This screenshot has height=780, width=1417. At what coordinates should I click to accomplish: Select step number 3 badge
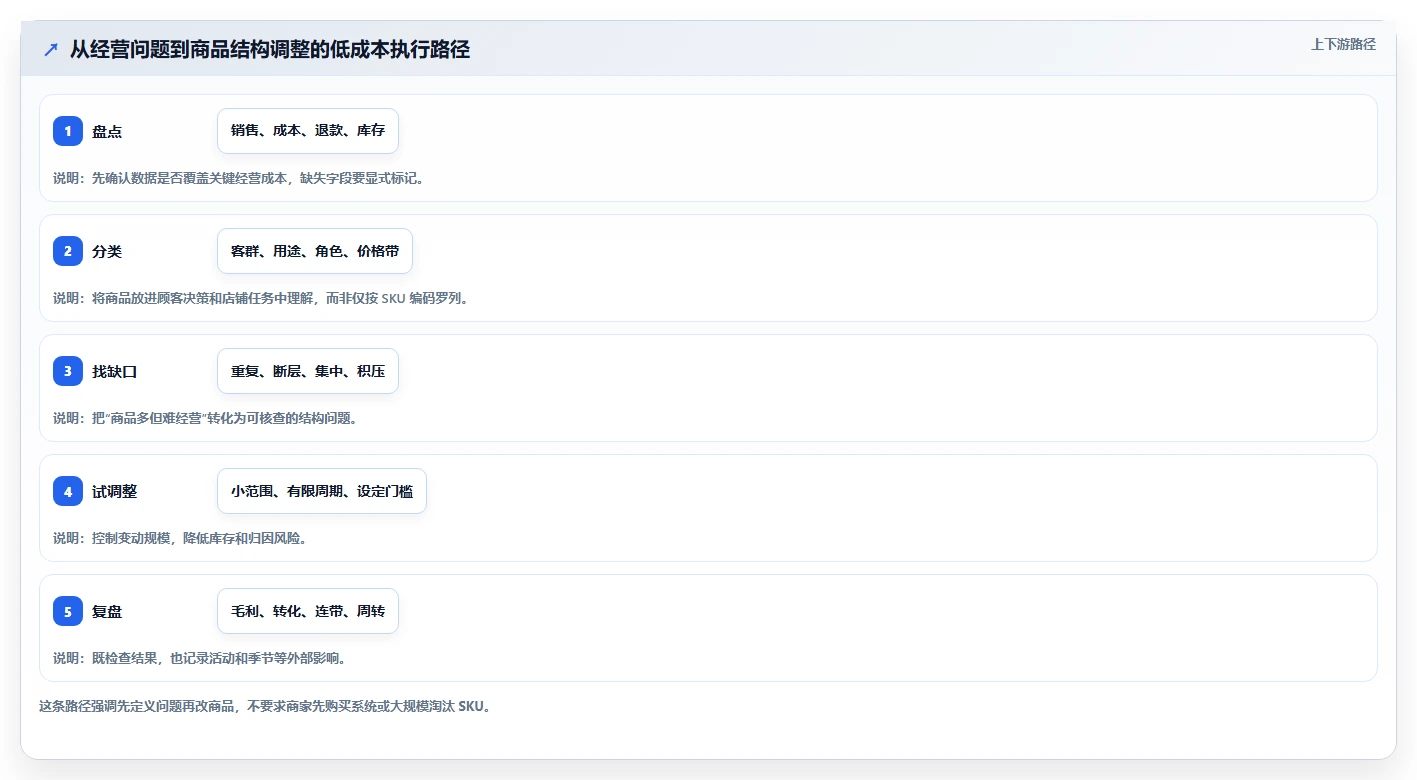[68, 371]
